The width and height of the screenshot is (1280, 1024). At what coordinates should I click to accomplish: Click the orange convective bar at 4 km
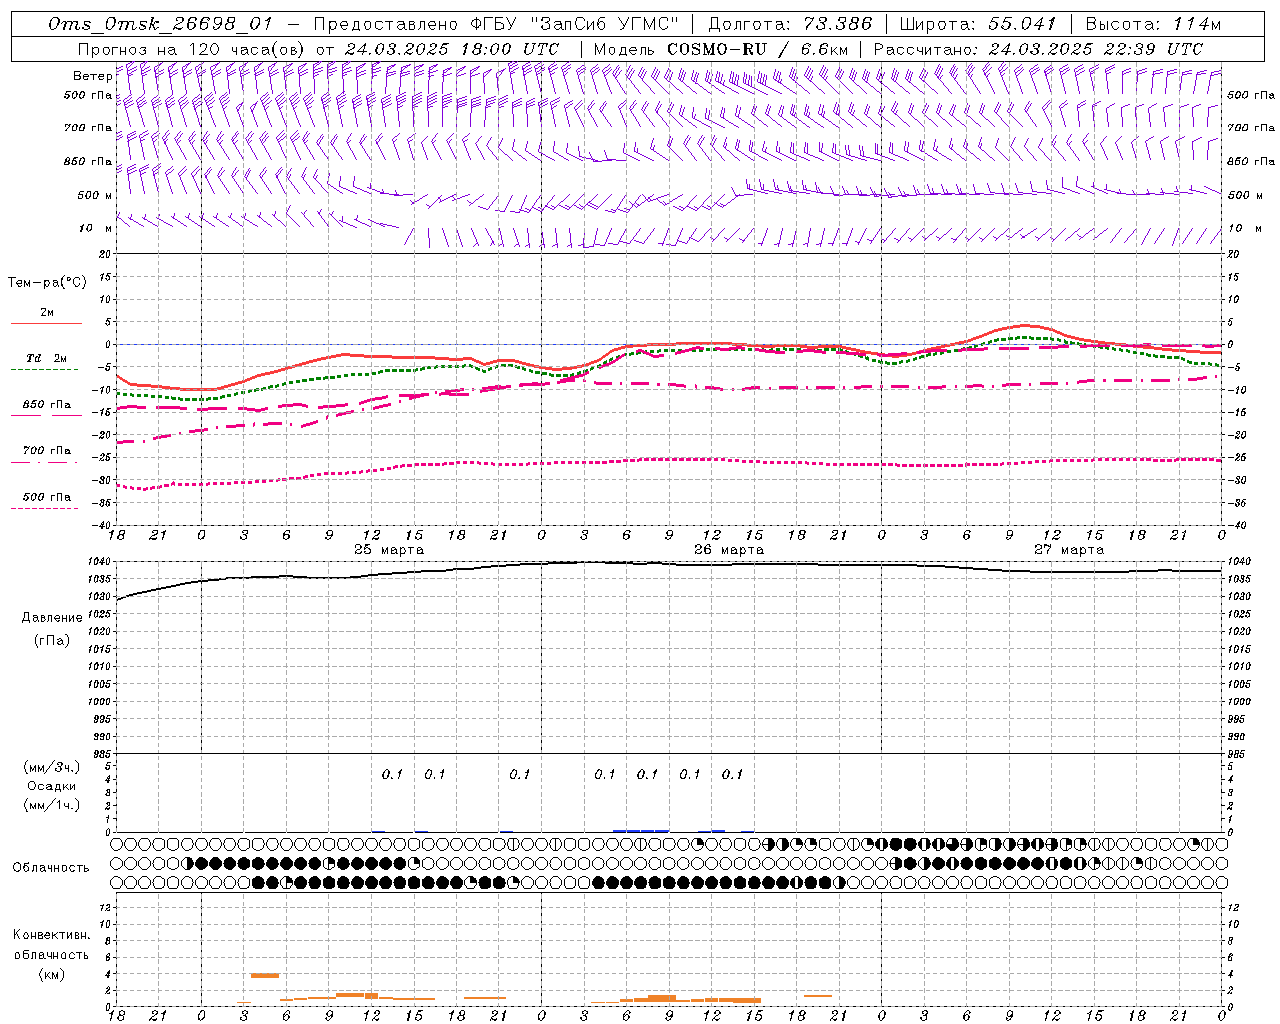265,975
